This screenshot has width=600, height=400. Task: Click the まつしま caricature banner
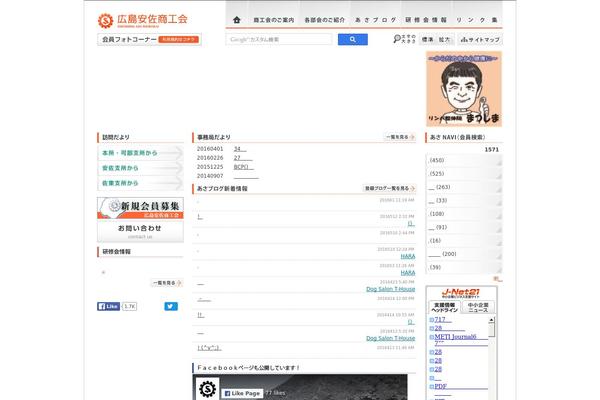point(464,89)
